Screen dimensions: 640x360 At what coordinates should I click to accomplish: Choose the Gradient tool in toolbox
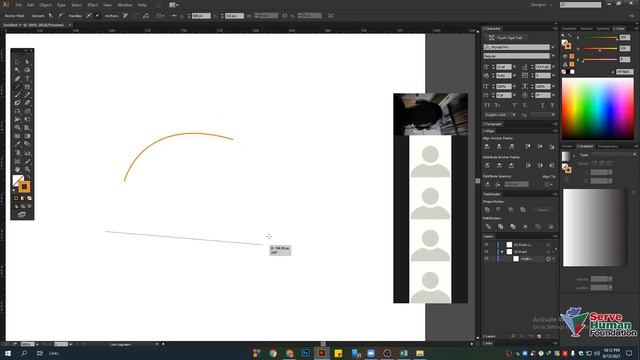pyautogui.click(x=27, y=136)
